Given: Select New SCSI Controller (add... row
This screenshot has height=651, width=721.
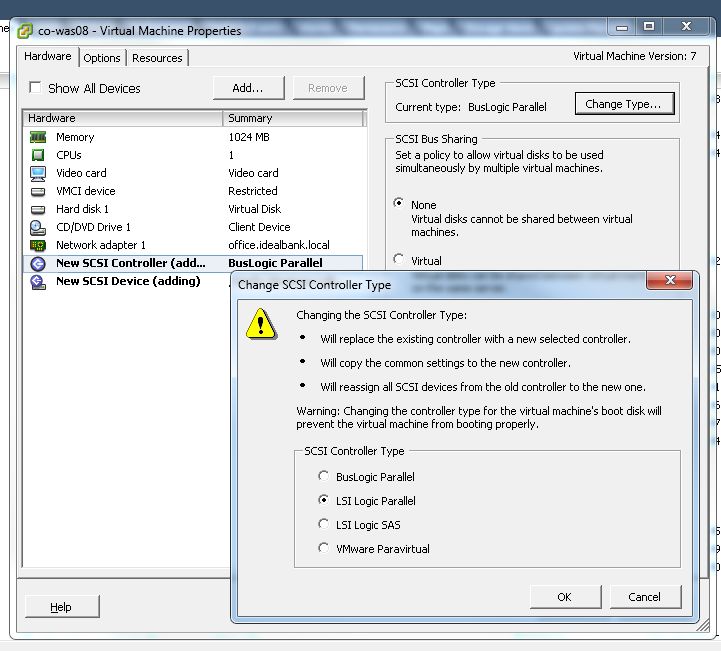Looking at the screenshot, I should coord(193,263).
